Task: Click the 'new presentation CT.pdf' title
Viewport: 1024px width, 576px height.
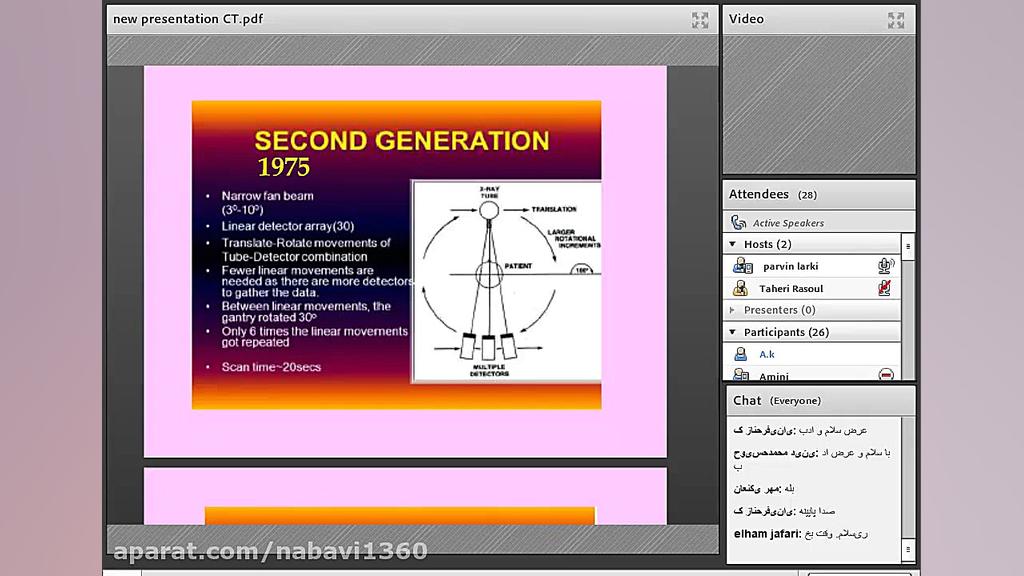Action: point(188,19)
